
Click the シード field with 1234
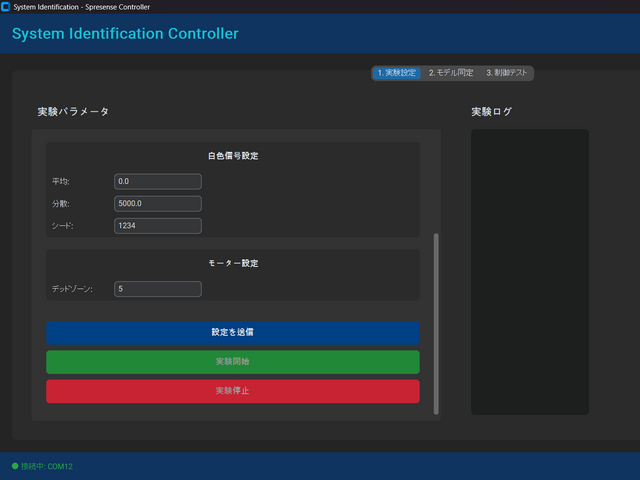[158, 226]
